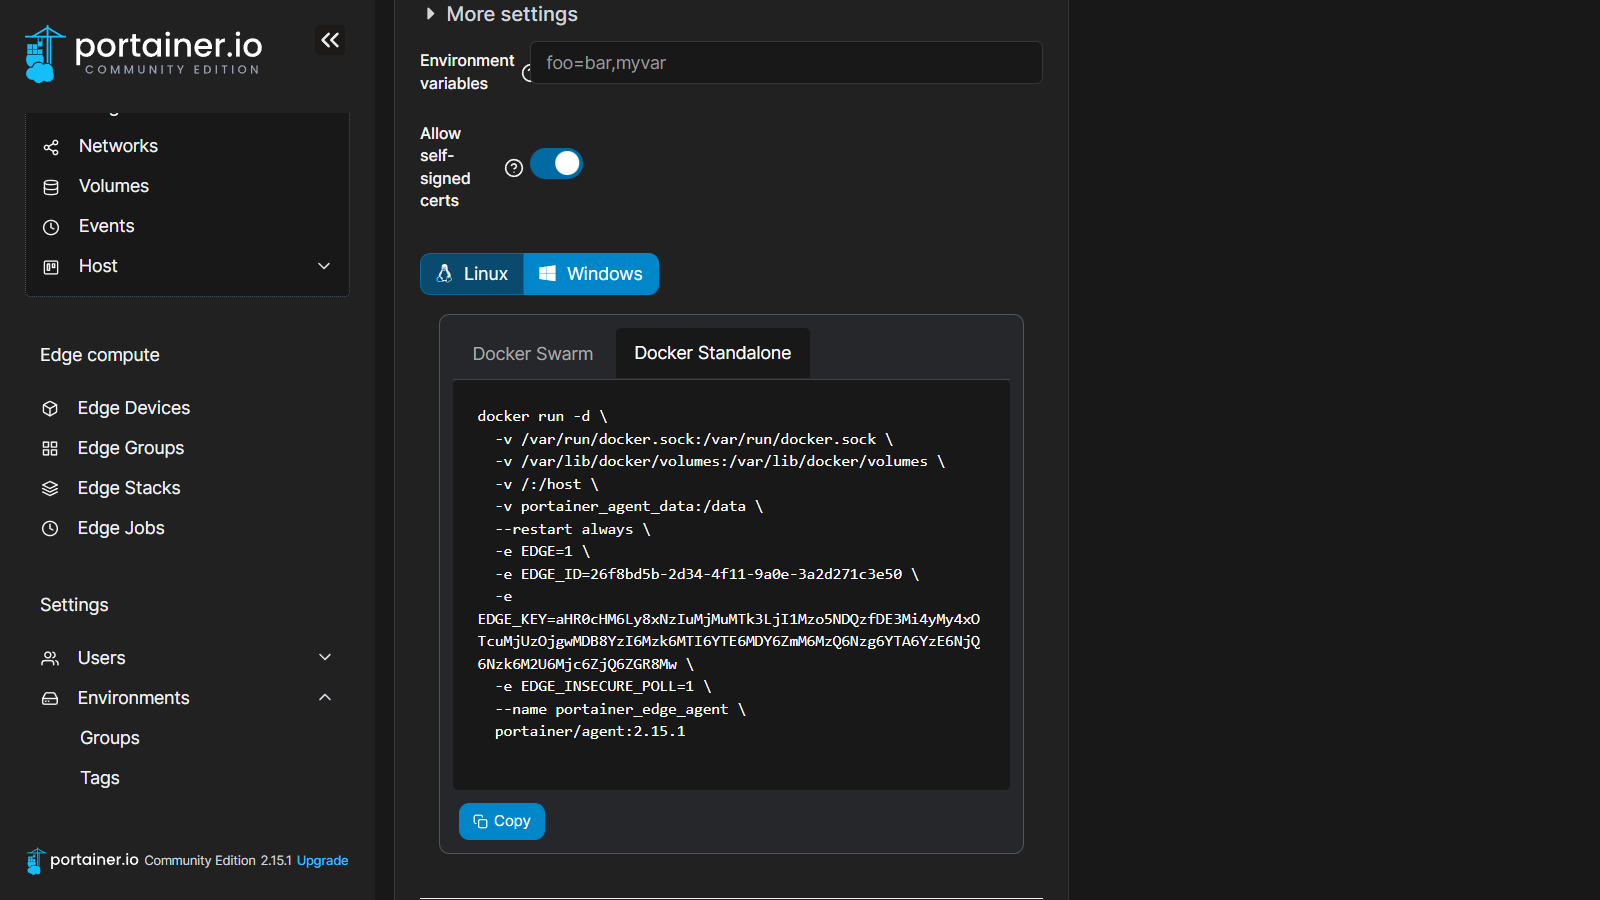Copy the docker run command
1600x900 pixels.
(502, 821)
